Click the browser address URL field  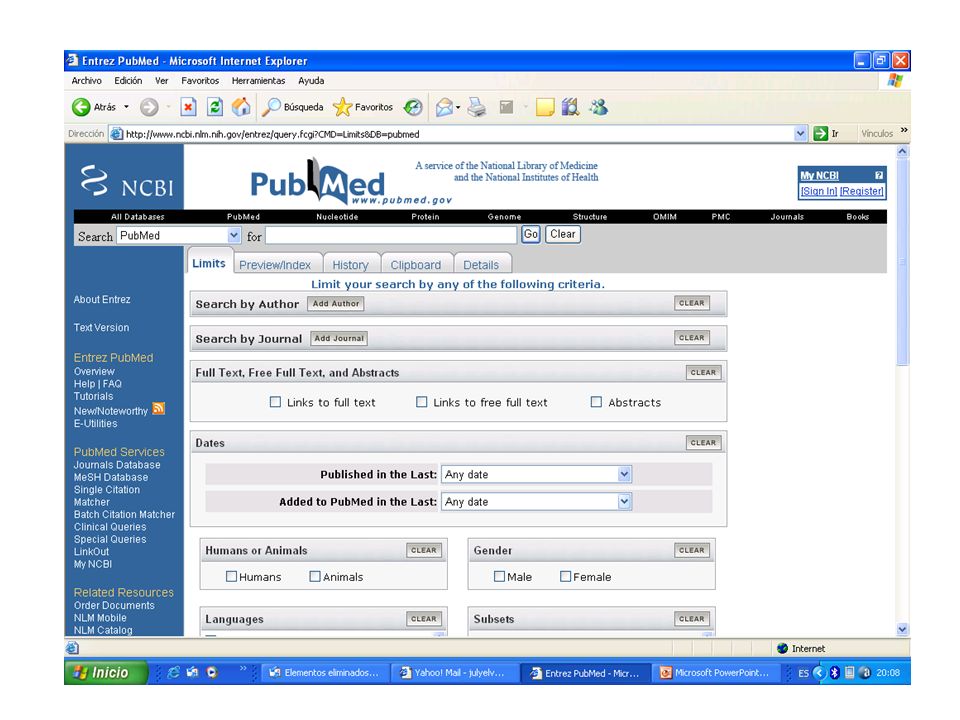(x=459, y=133)
